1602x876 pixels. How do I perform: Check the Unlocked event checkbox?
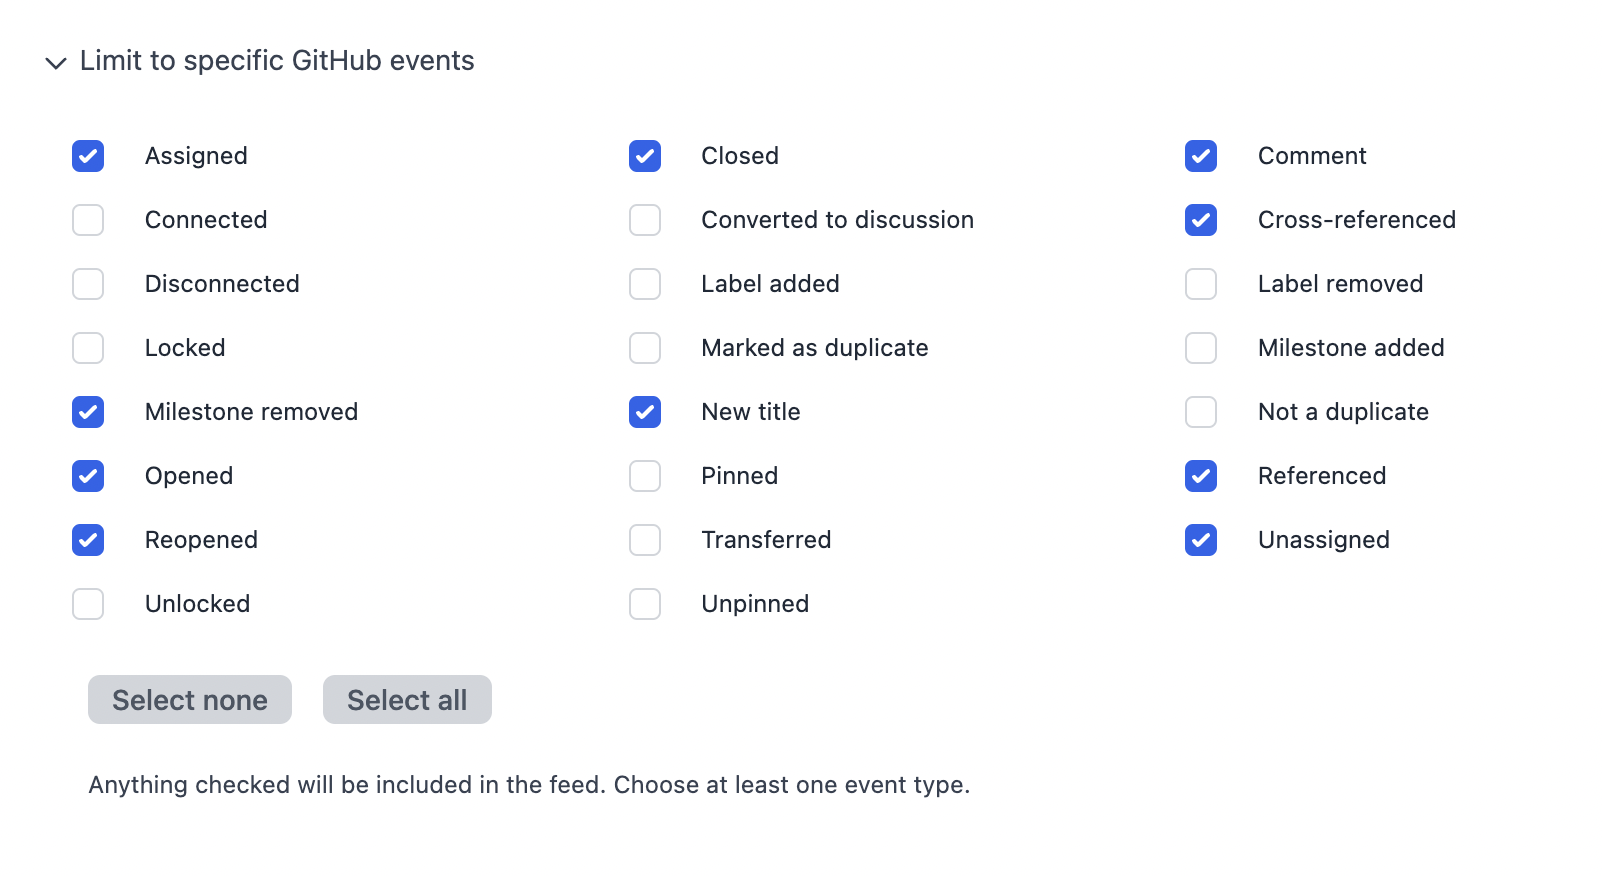(88, 604)
